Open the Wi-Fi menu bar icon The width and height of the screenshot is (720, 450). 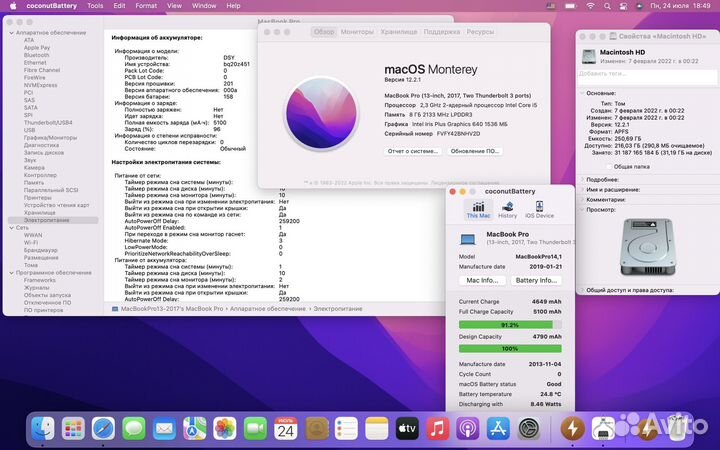pyautogui.click(x=591, y=6)
